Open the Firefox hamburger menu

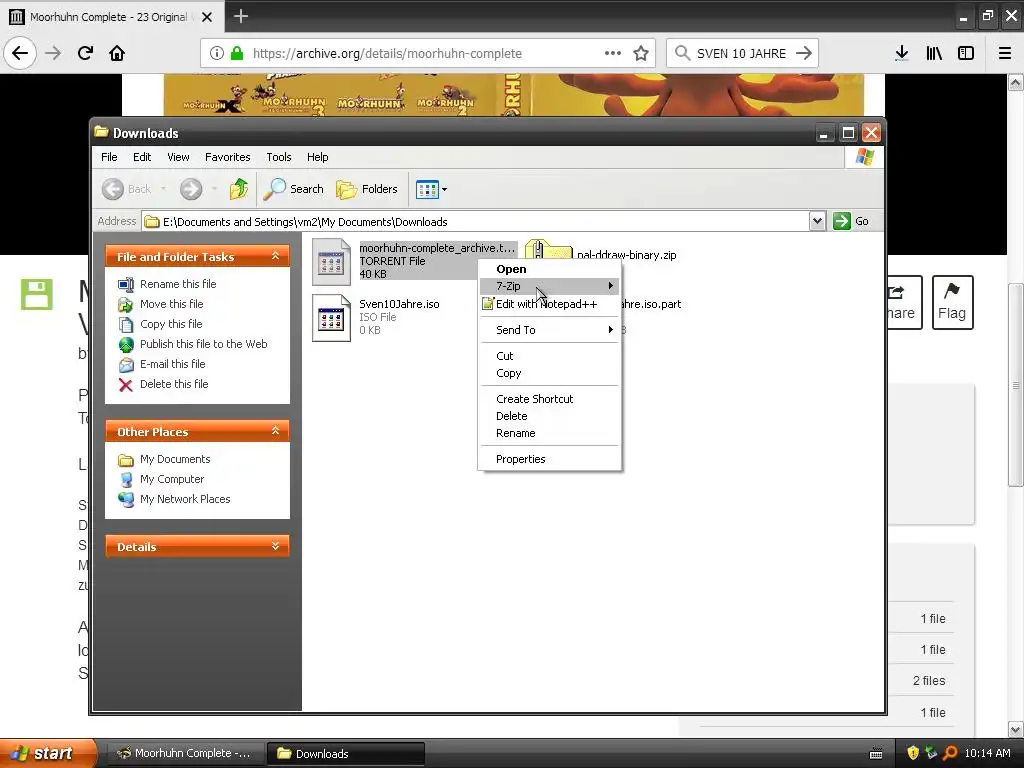click(x=1005, y=53)
